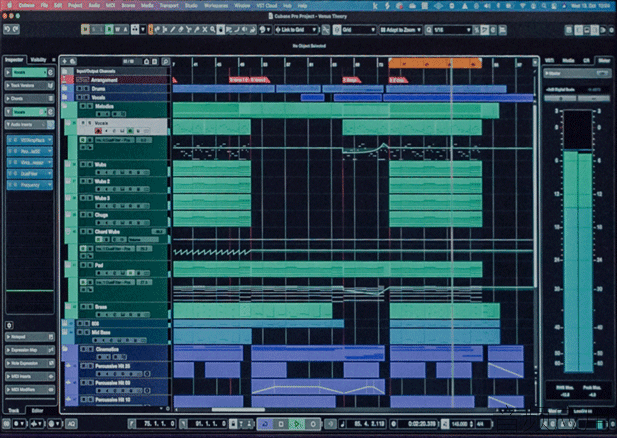This screenshot has width=617, height=438.
Task: Open the Adapt to Zoom dropdown
Action: [401, 30]
